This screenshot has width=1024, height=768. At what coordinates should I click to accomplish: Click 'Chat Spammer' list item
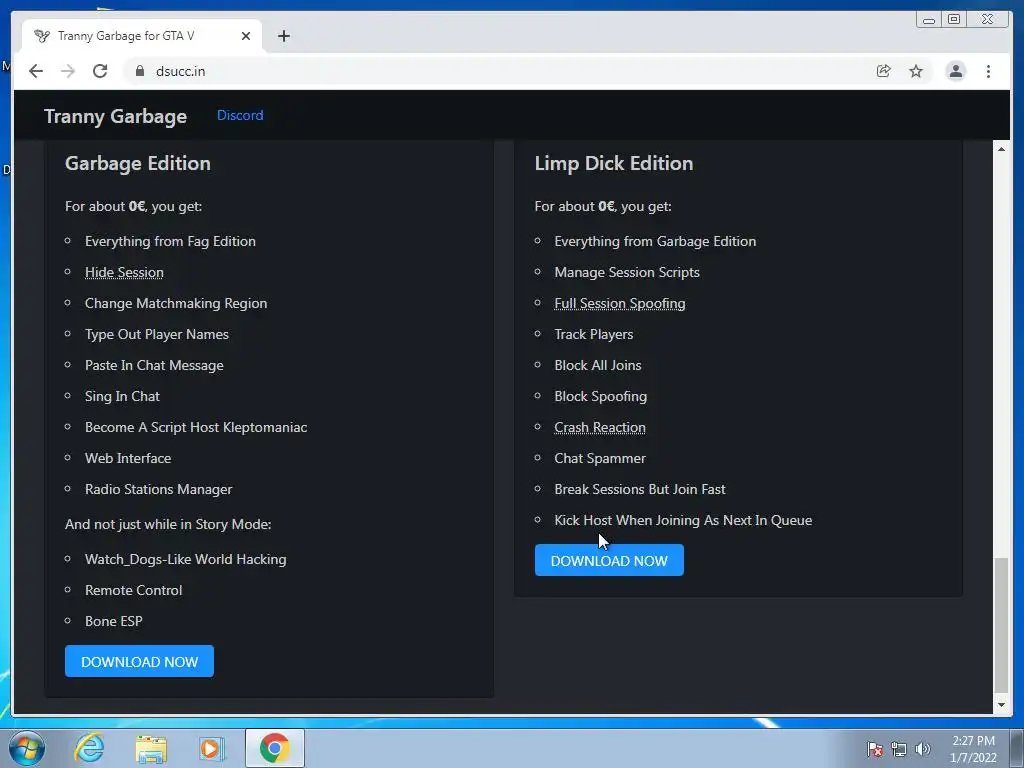[x=600, y=458]
